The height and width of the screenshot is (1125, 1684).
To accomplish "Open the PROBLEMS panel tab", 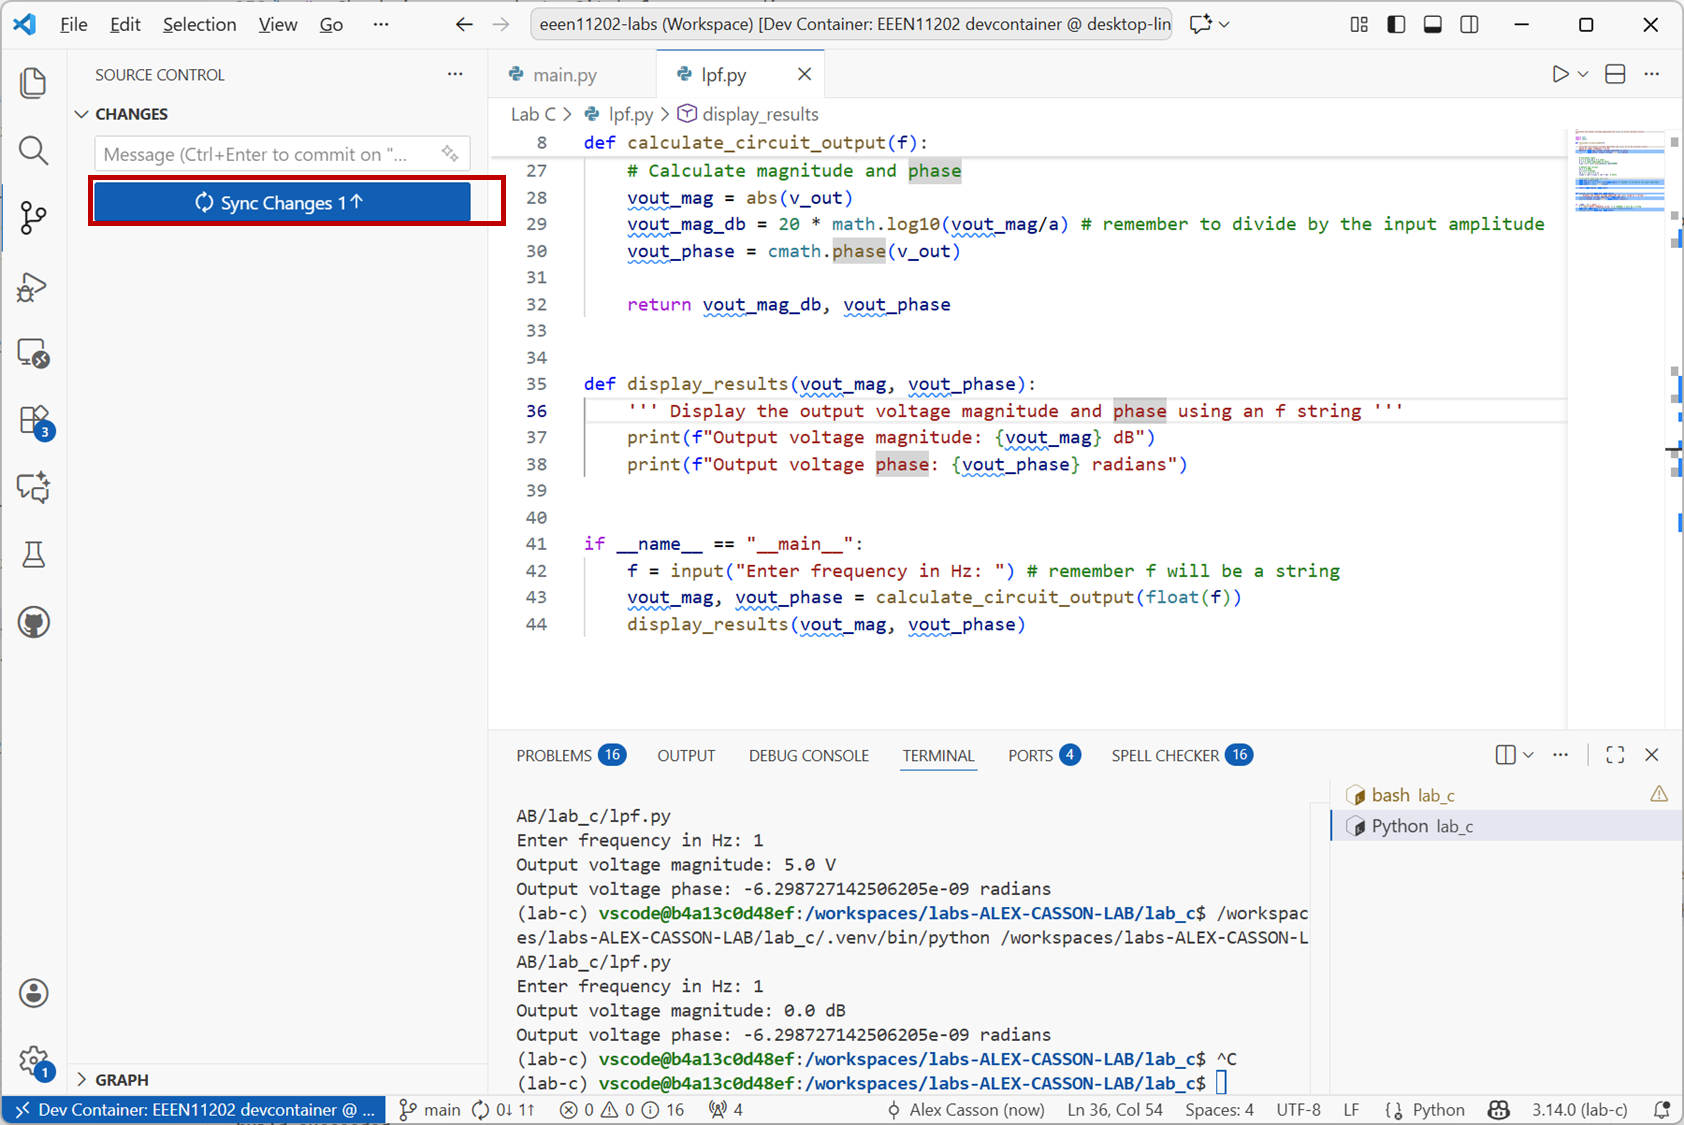I will 554,755.
